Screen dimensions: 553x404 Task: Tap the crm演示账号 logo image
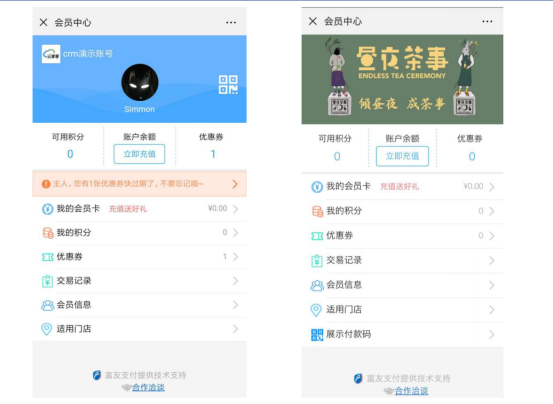pos(51,54)
